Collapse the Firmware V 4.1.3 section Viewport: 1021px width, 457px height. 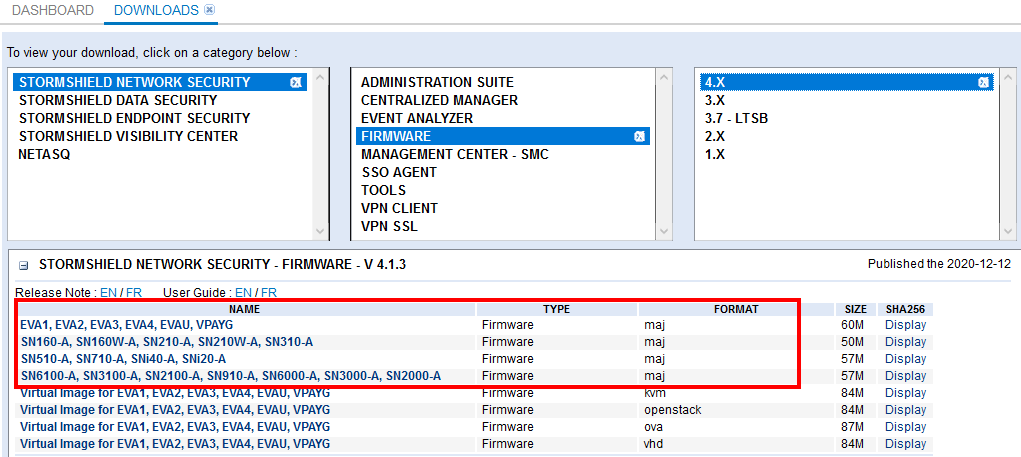pos(23,266)
